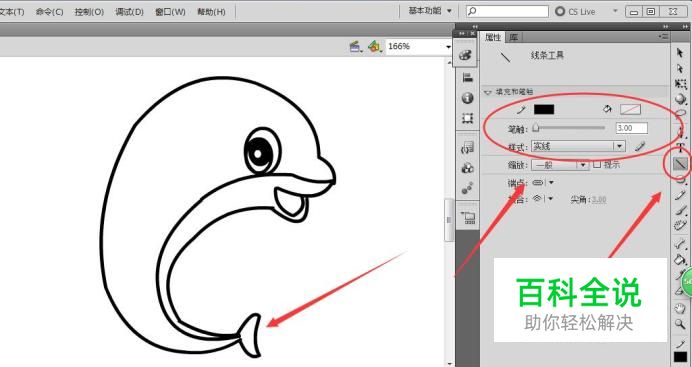
Task: Click the 尖角 miter value 3.00
Action: pos(598,200)
